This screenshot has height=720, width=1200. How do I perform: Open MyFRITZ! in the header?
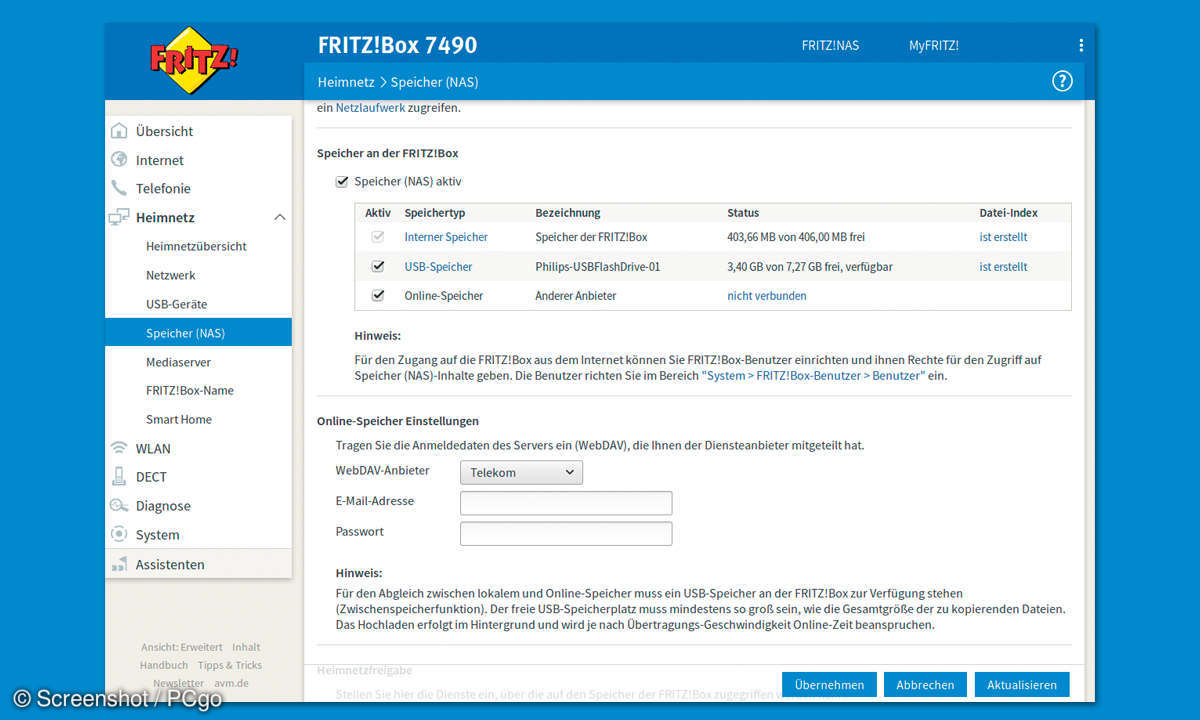click(934, 45)
